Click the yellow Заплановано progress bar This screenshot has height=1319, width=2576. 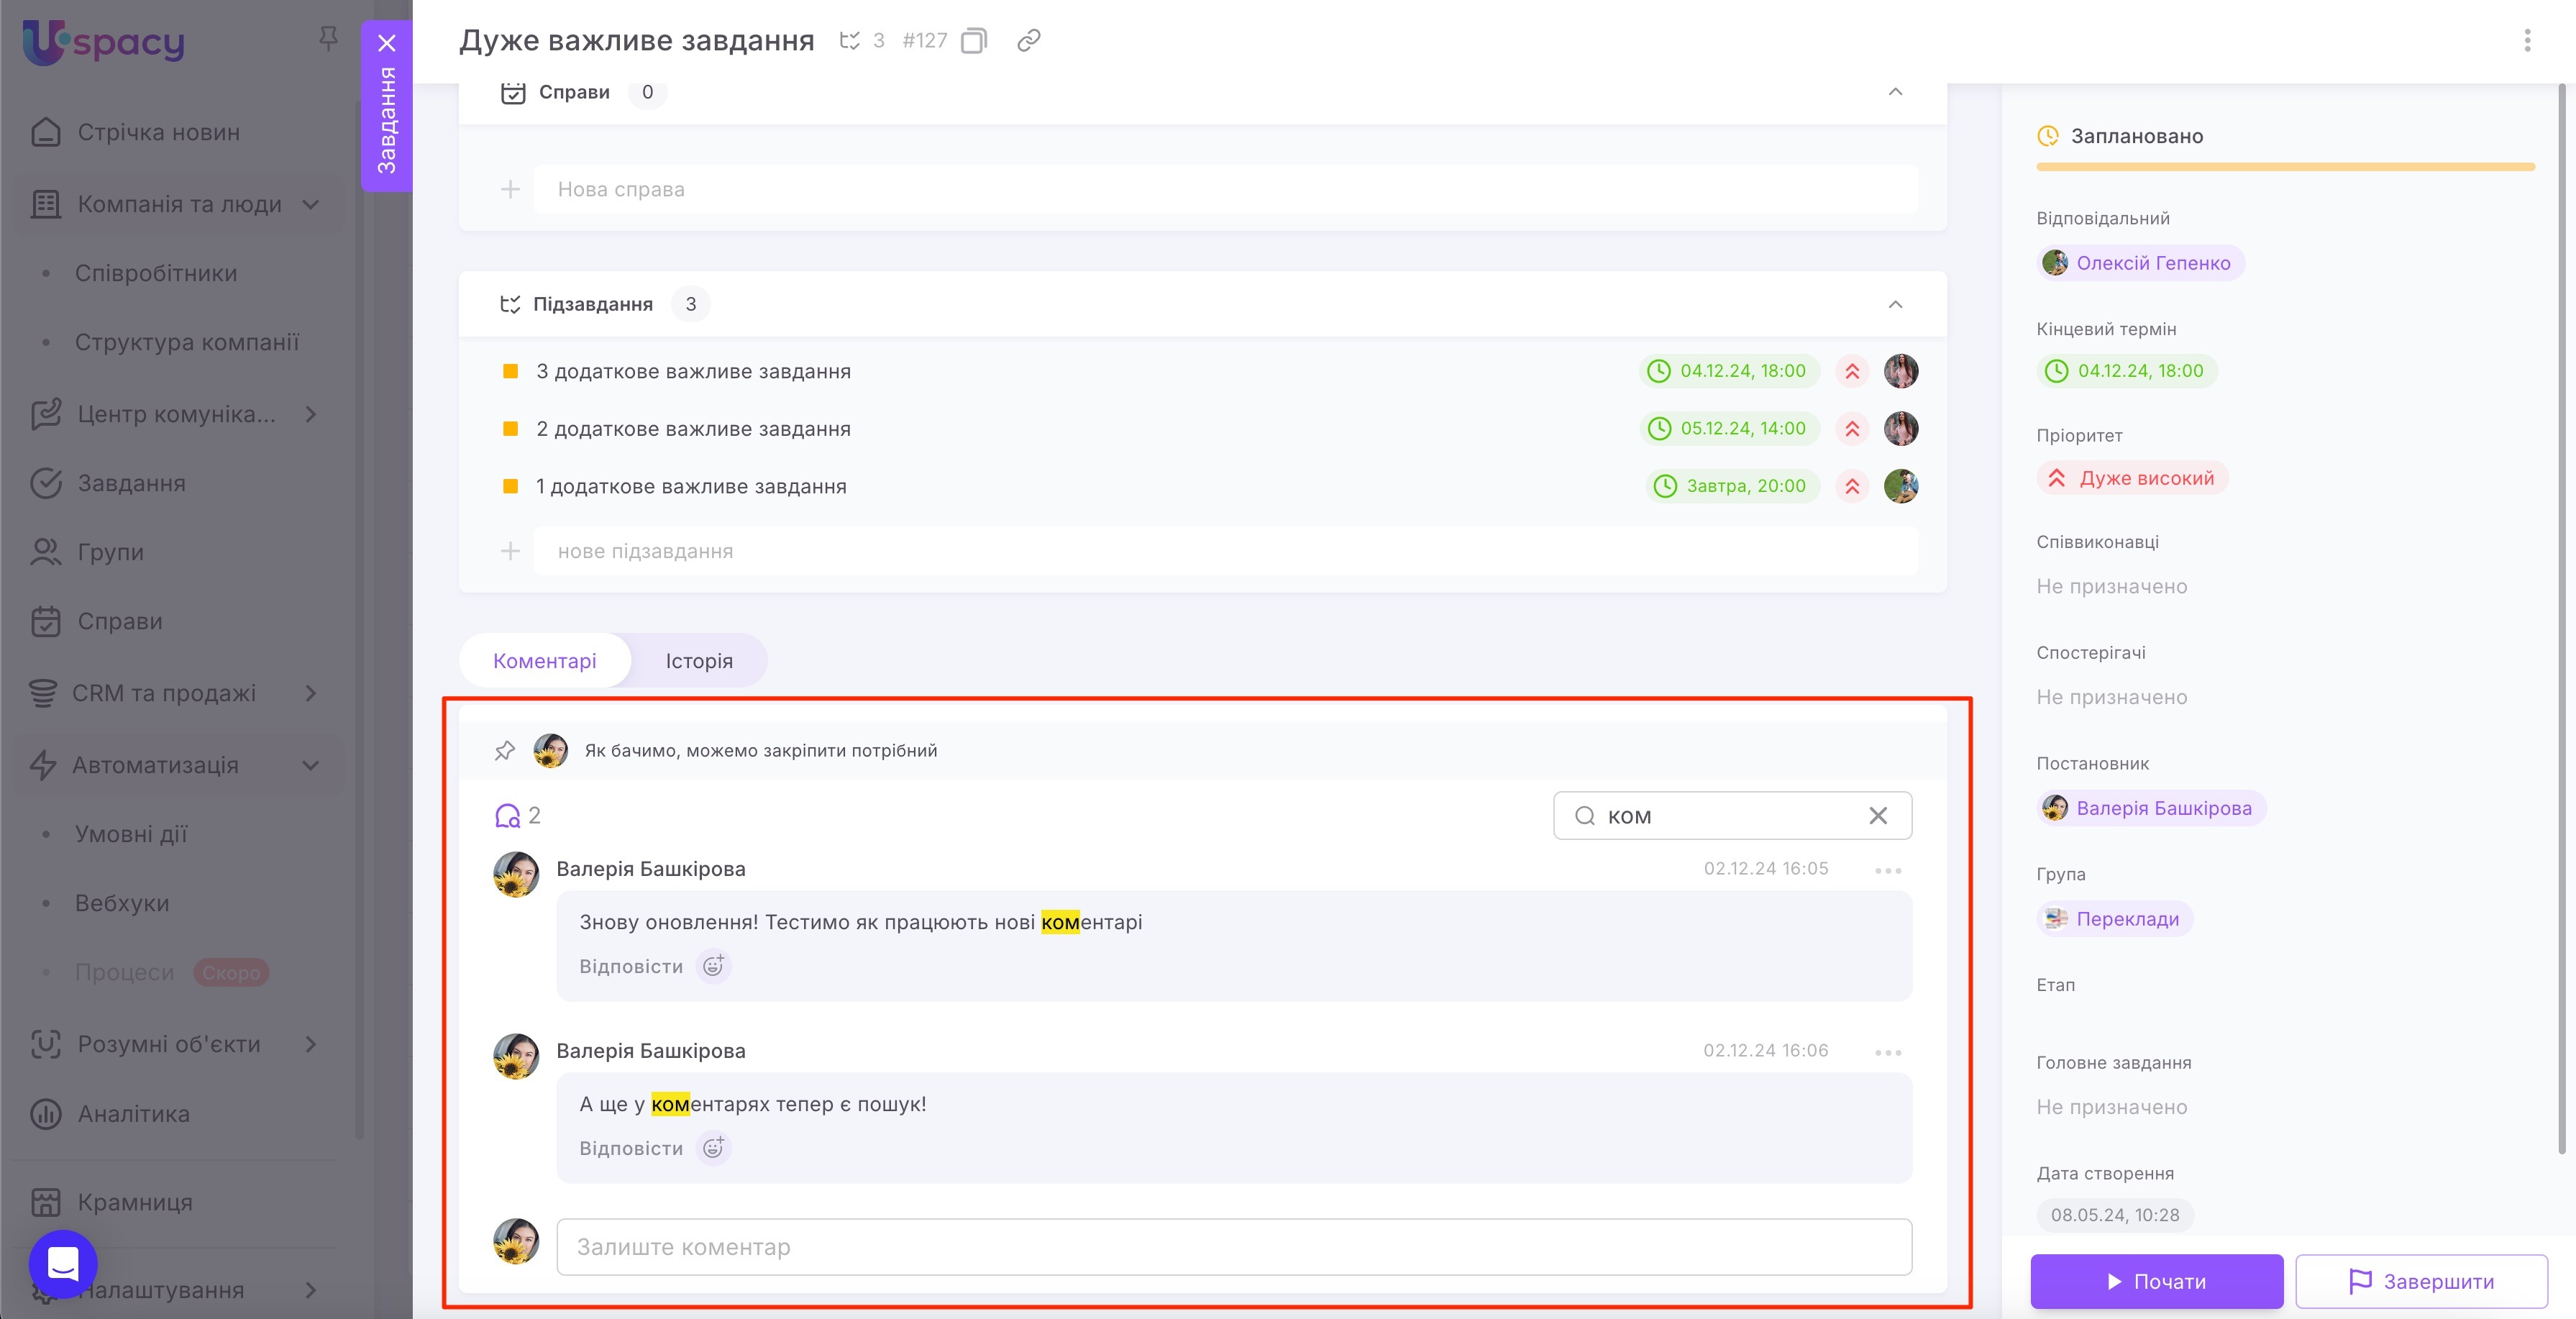click(2285, 167)
